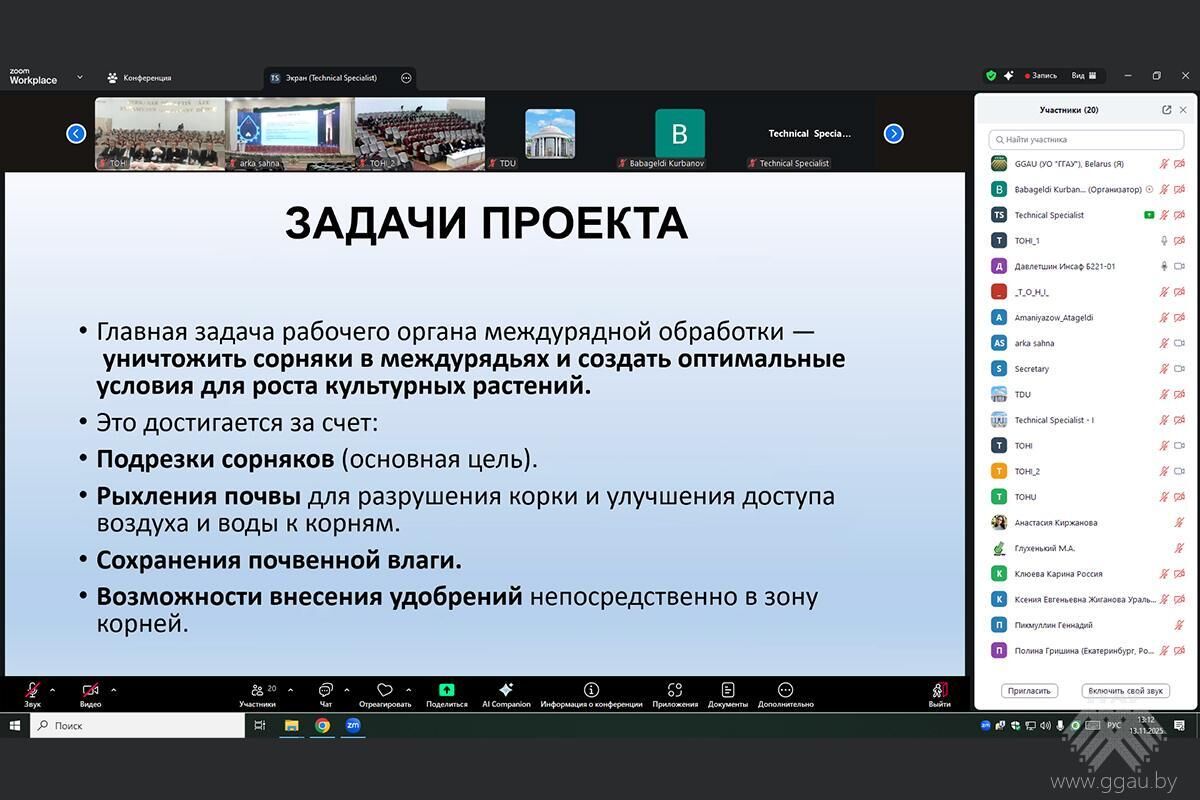Click the Пригласить button
The height and width of the screenshot is (800, 1200).
[x=1029, y=691]
